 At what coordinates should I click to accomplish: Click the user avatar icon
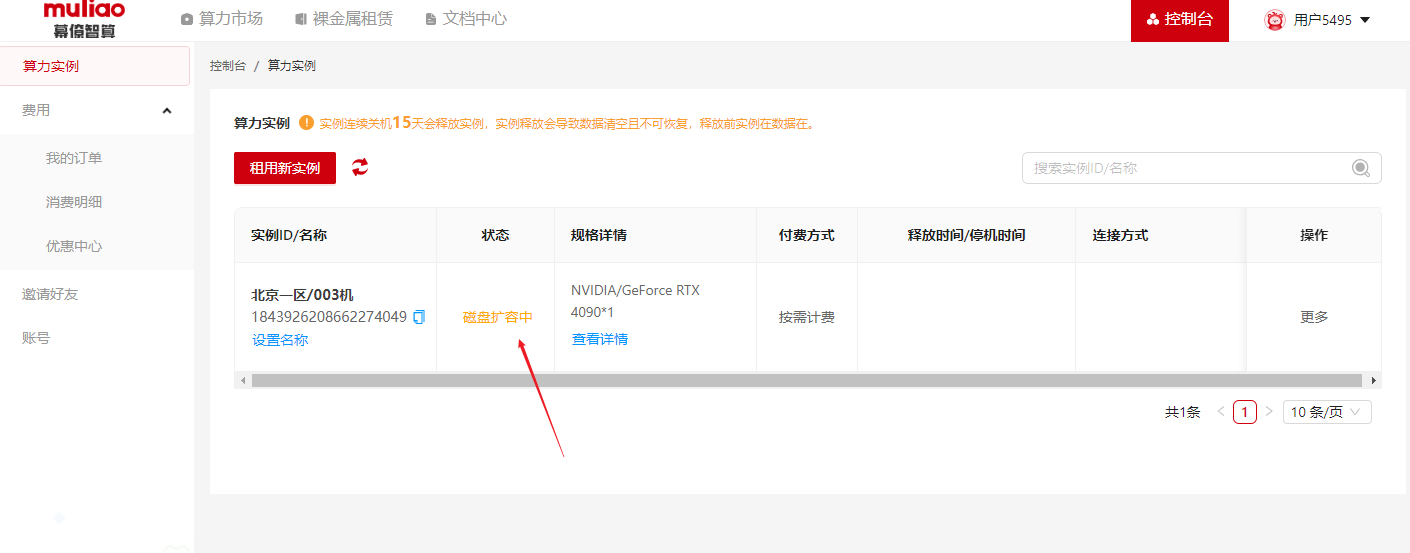tap(1274, 20)
